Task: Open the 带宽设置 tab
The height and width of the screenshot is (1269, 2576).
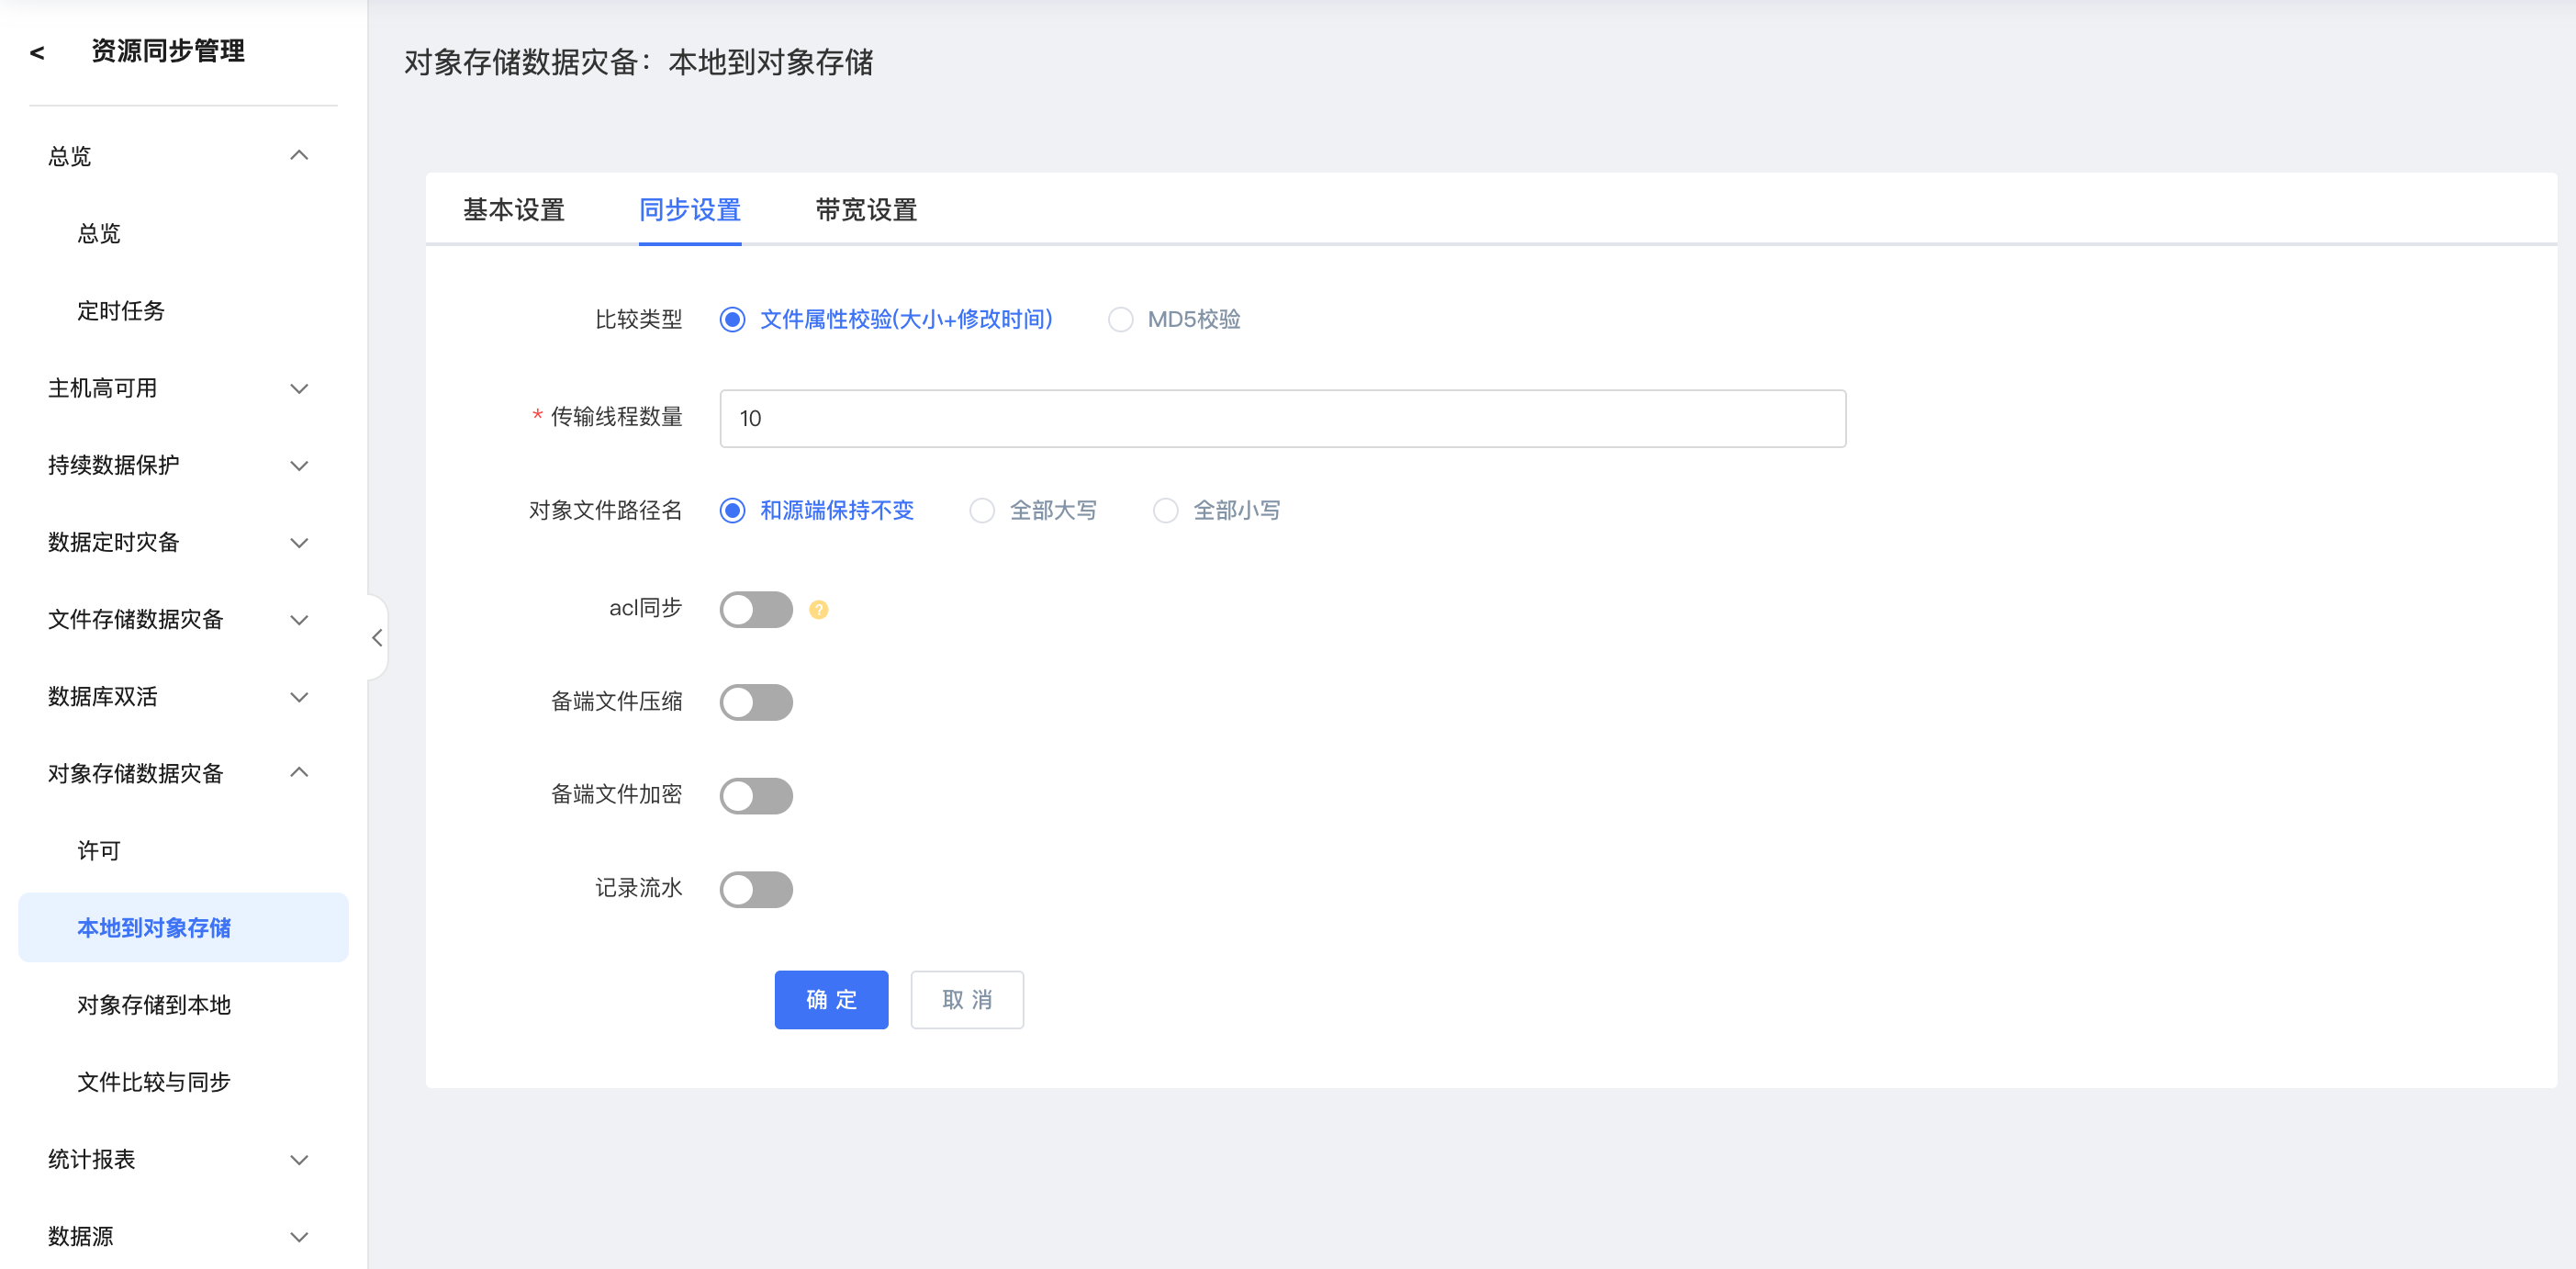Action: click(x=865, y=210)
